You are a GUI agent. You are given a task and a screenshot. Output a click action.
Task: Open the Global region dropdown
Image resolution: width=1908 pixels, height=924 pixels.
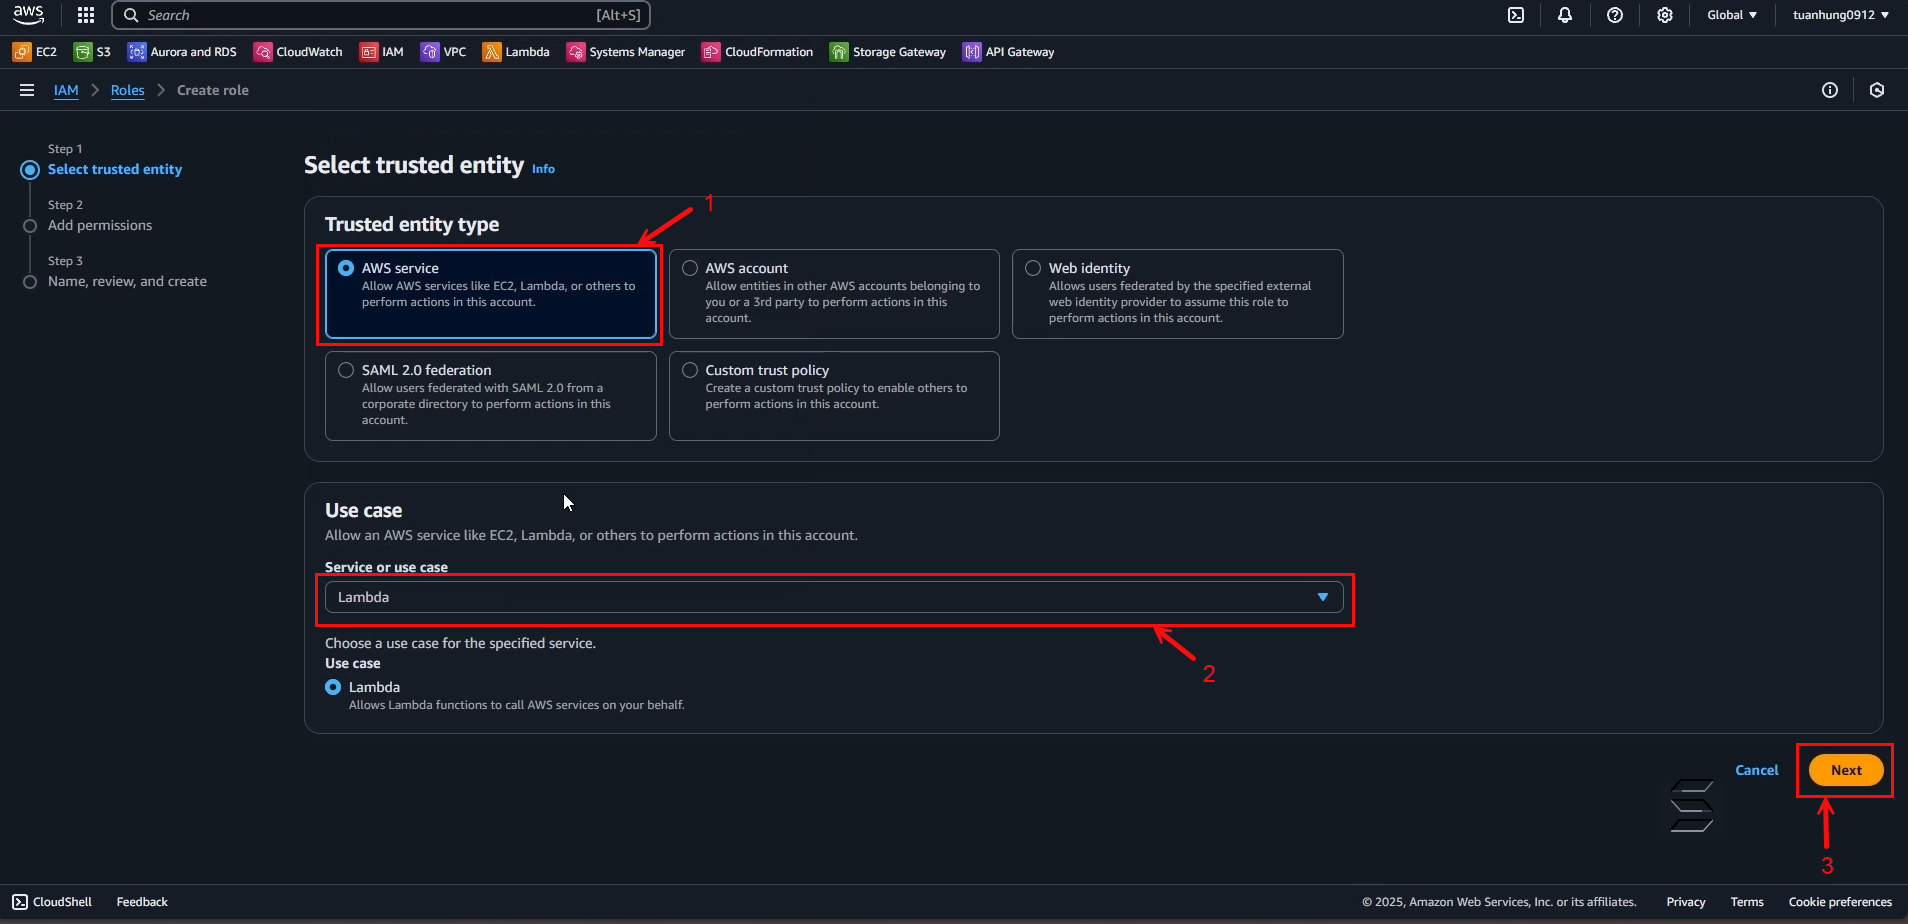point(1732,15)
